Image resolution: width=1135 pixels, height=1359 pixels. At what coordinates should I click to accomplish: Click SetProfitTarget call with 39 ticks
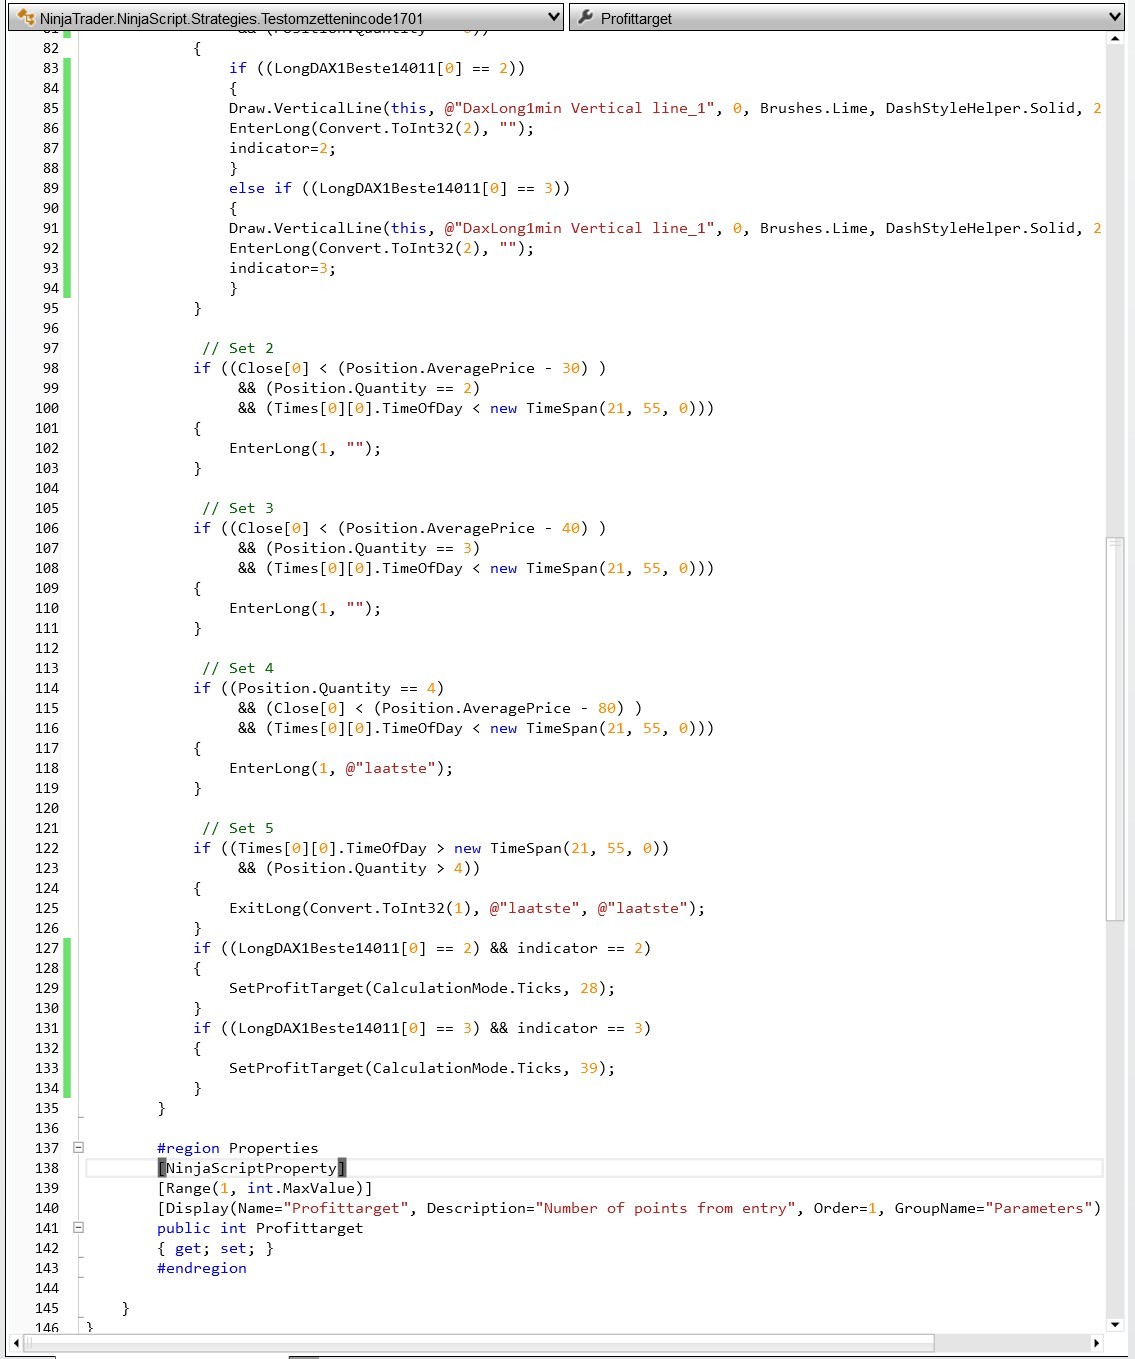coord(422,1068)
